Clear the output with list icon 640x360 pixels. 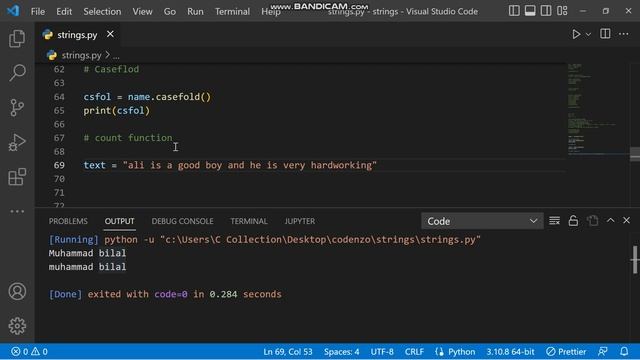pos(554,221)
